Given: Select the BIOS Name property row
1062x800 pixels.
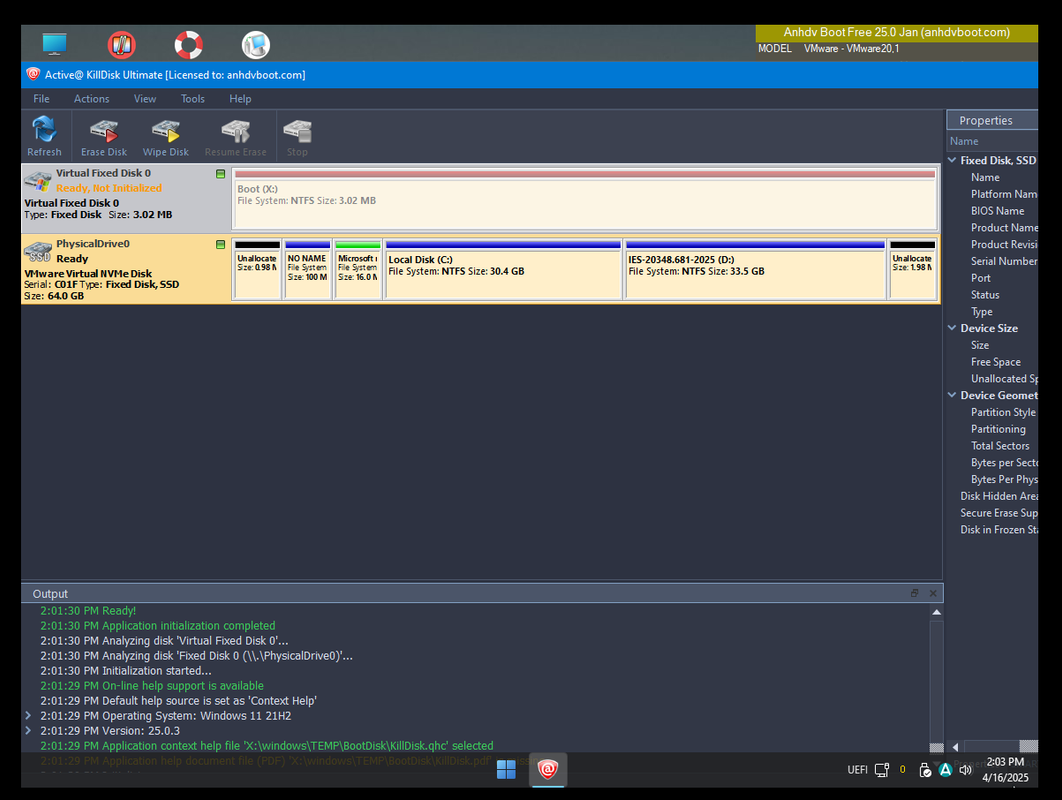Looking at the screenshot, I should point(992,211).
